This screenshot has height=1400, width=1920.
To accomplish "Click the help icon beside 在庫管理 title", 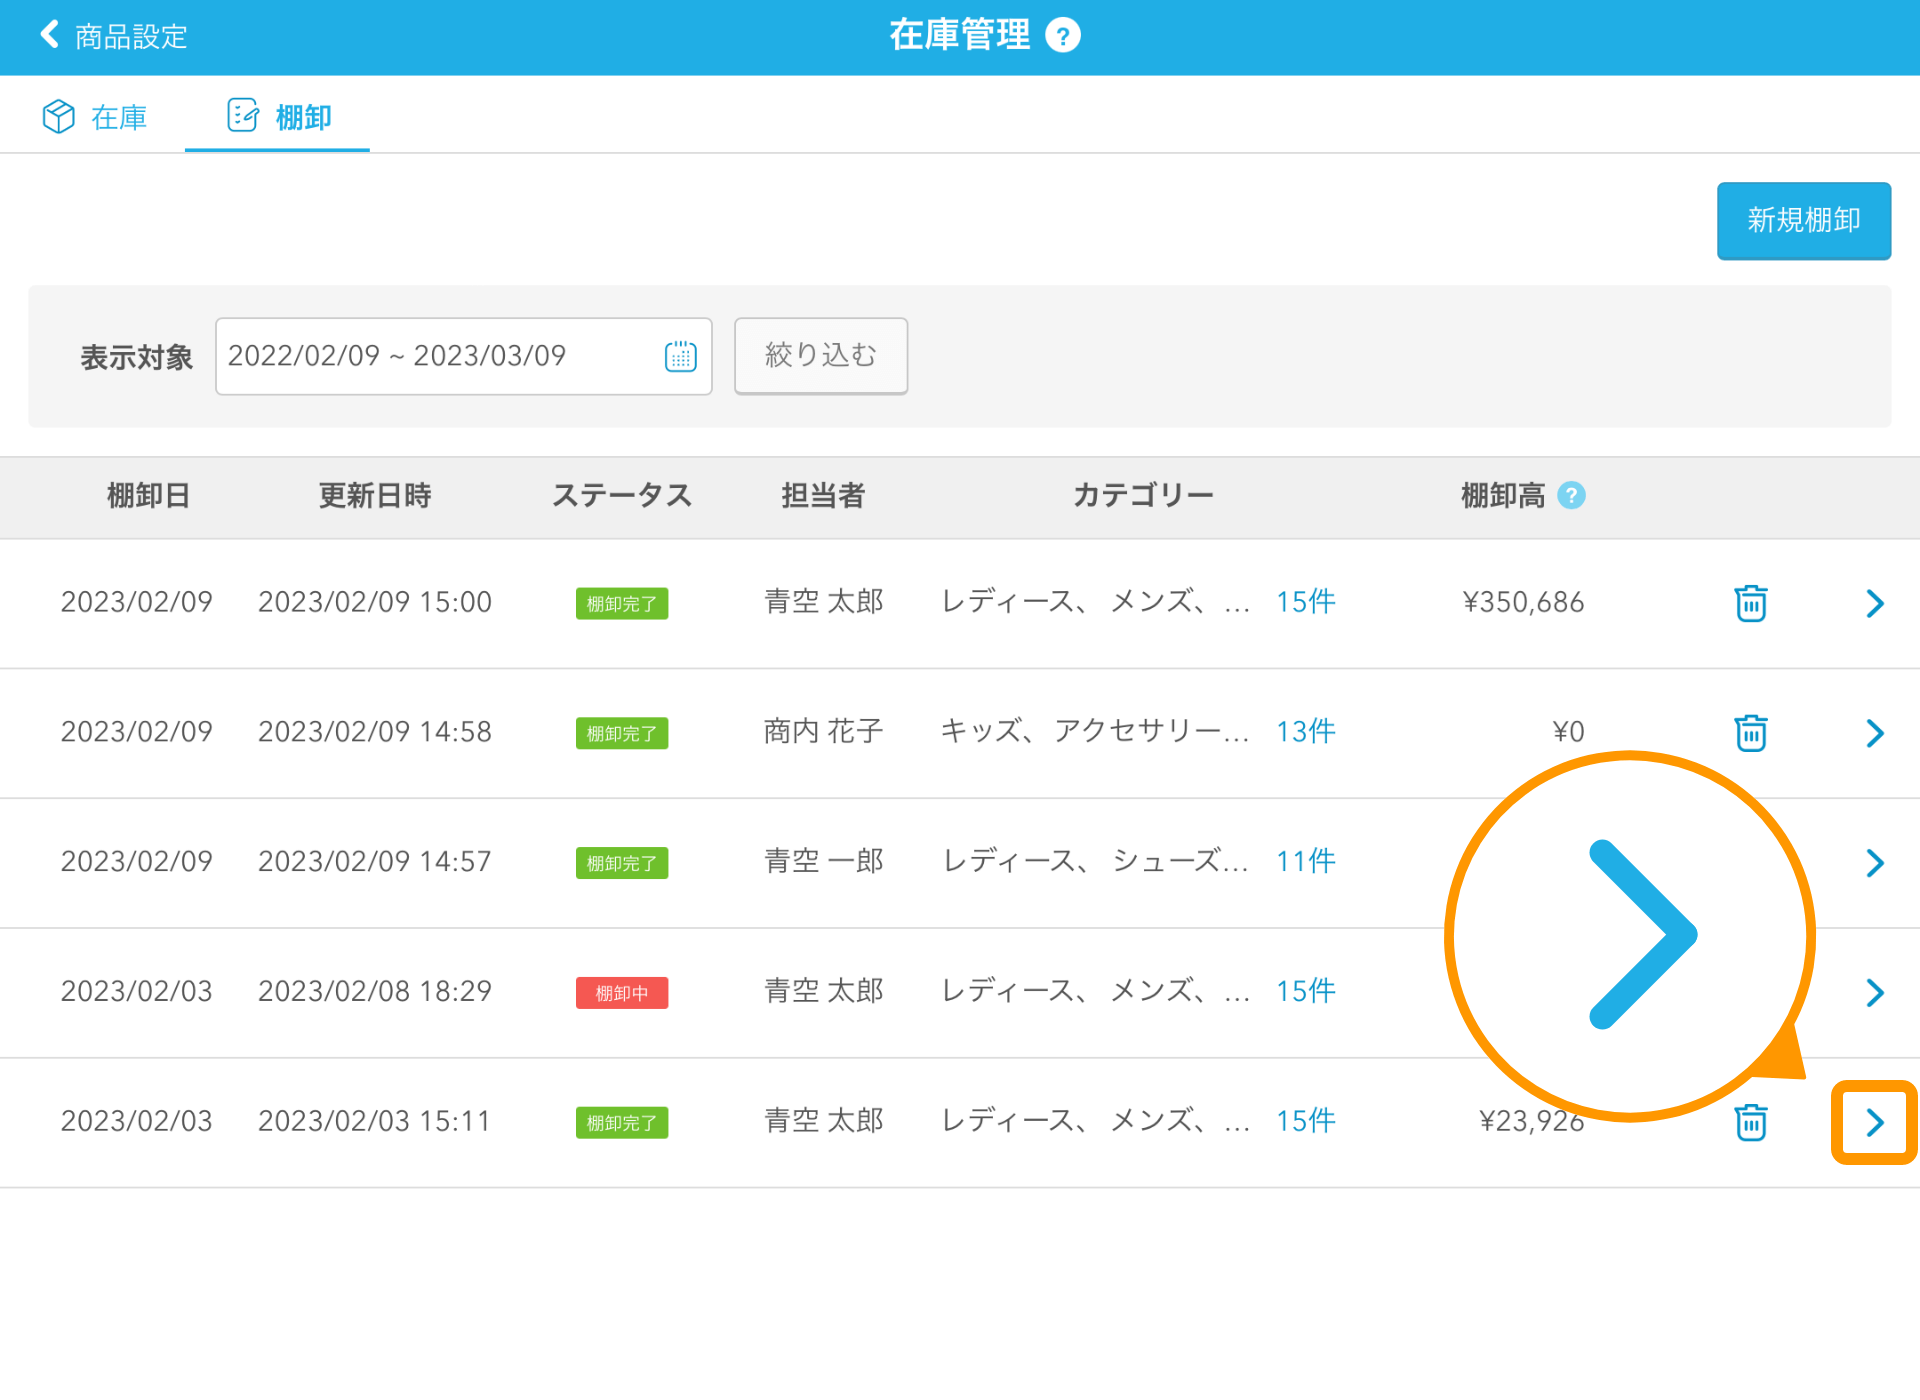I will tap(1062, 36).
